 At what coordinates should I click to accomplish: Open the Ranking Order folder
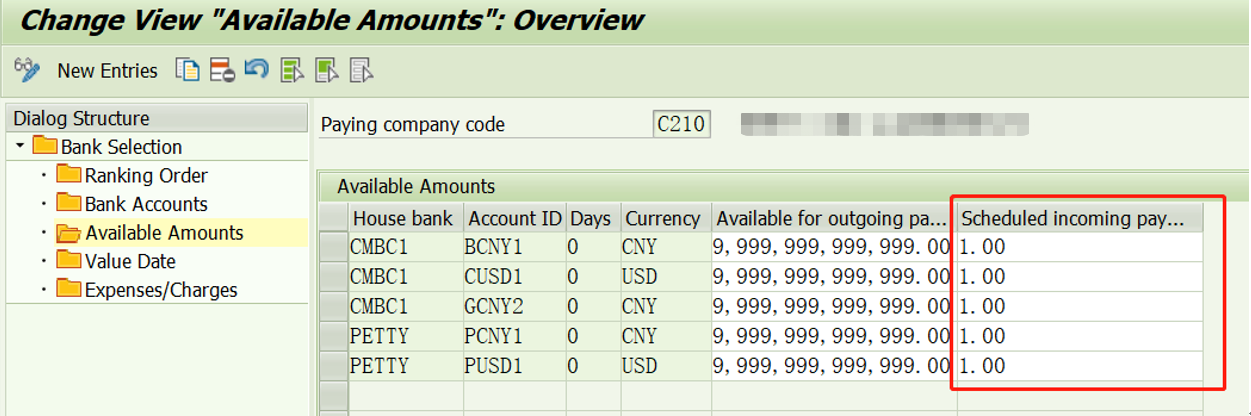coord(146,175)
